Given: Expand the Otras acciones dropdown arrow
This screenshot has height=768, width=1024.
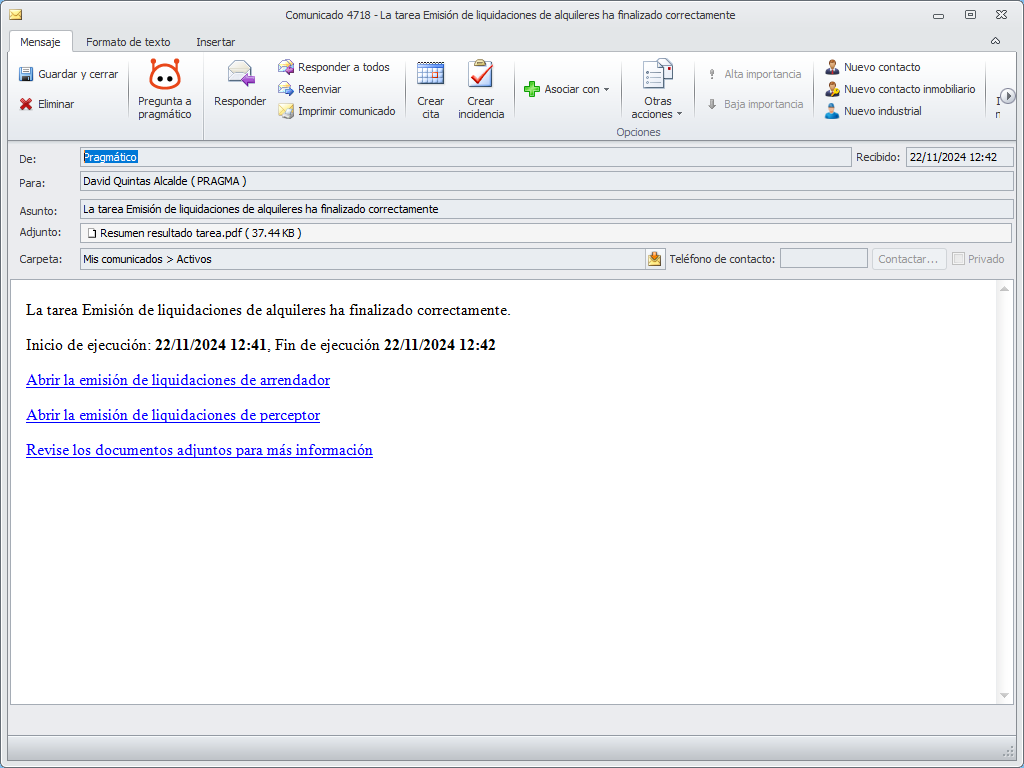Looking at the screenshot, I should point(679,114).
